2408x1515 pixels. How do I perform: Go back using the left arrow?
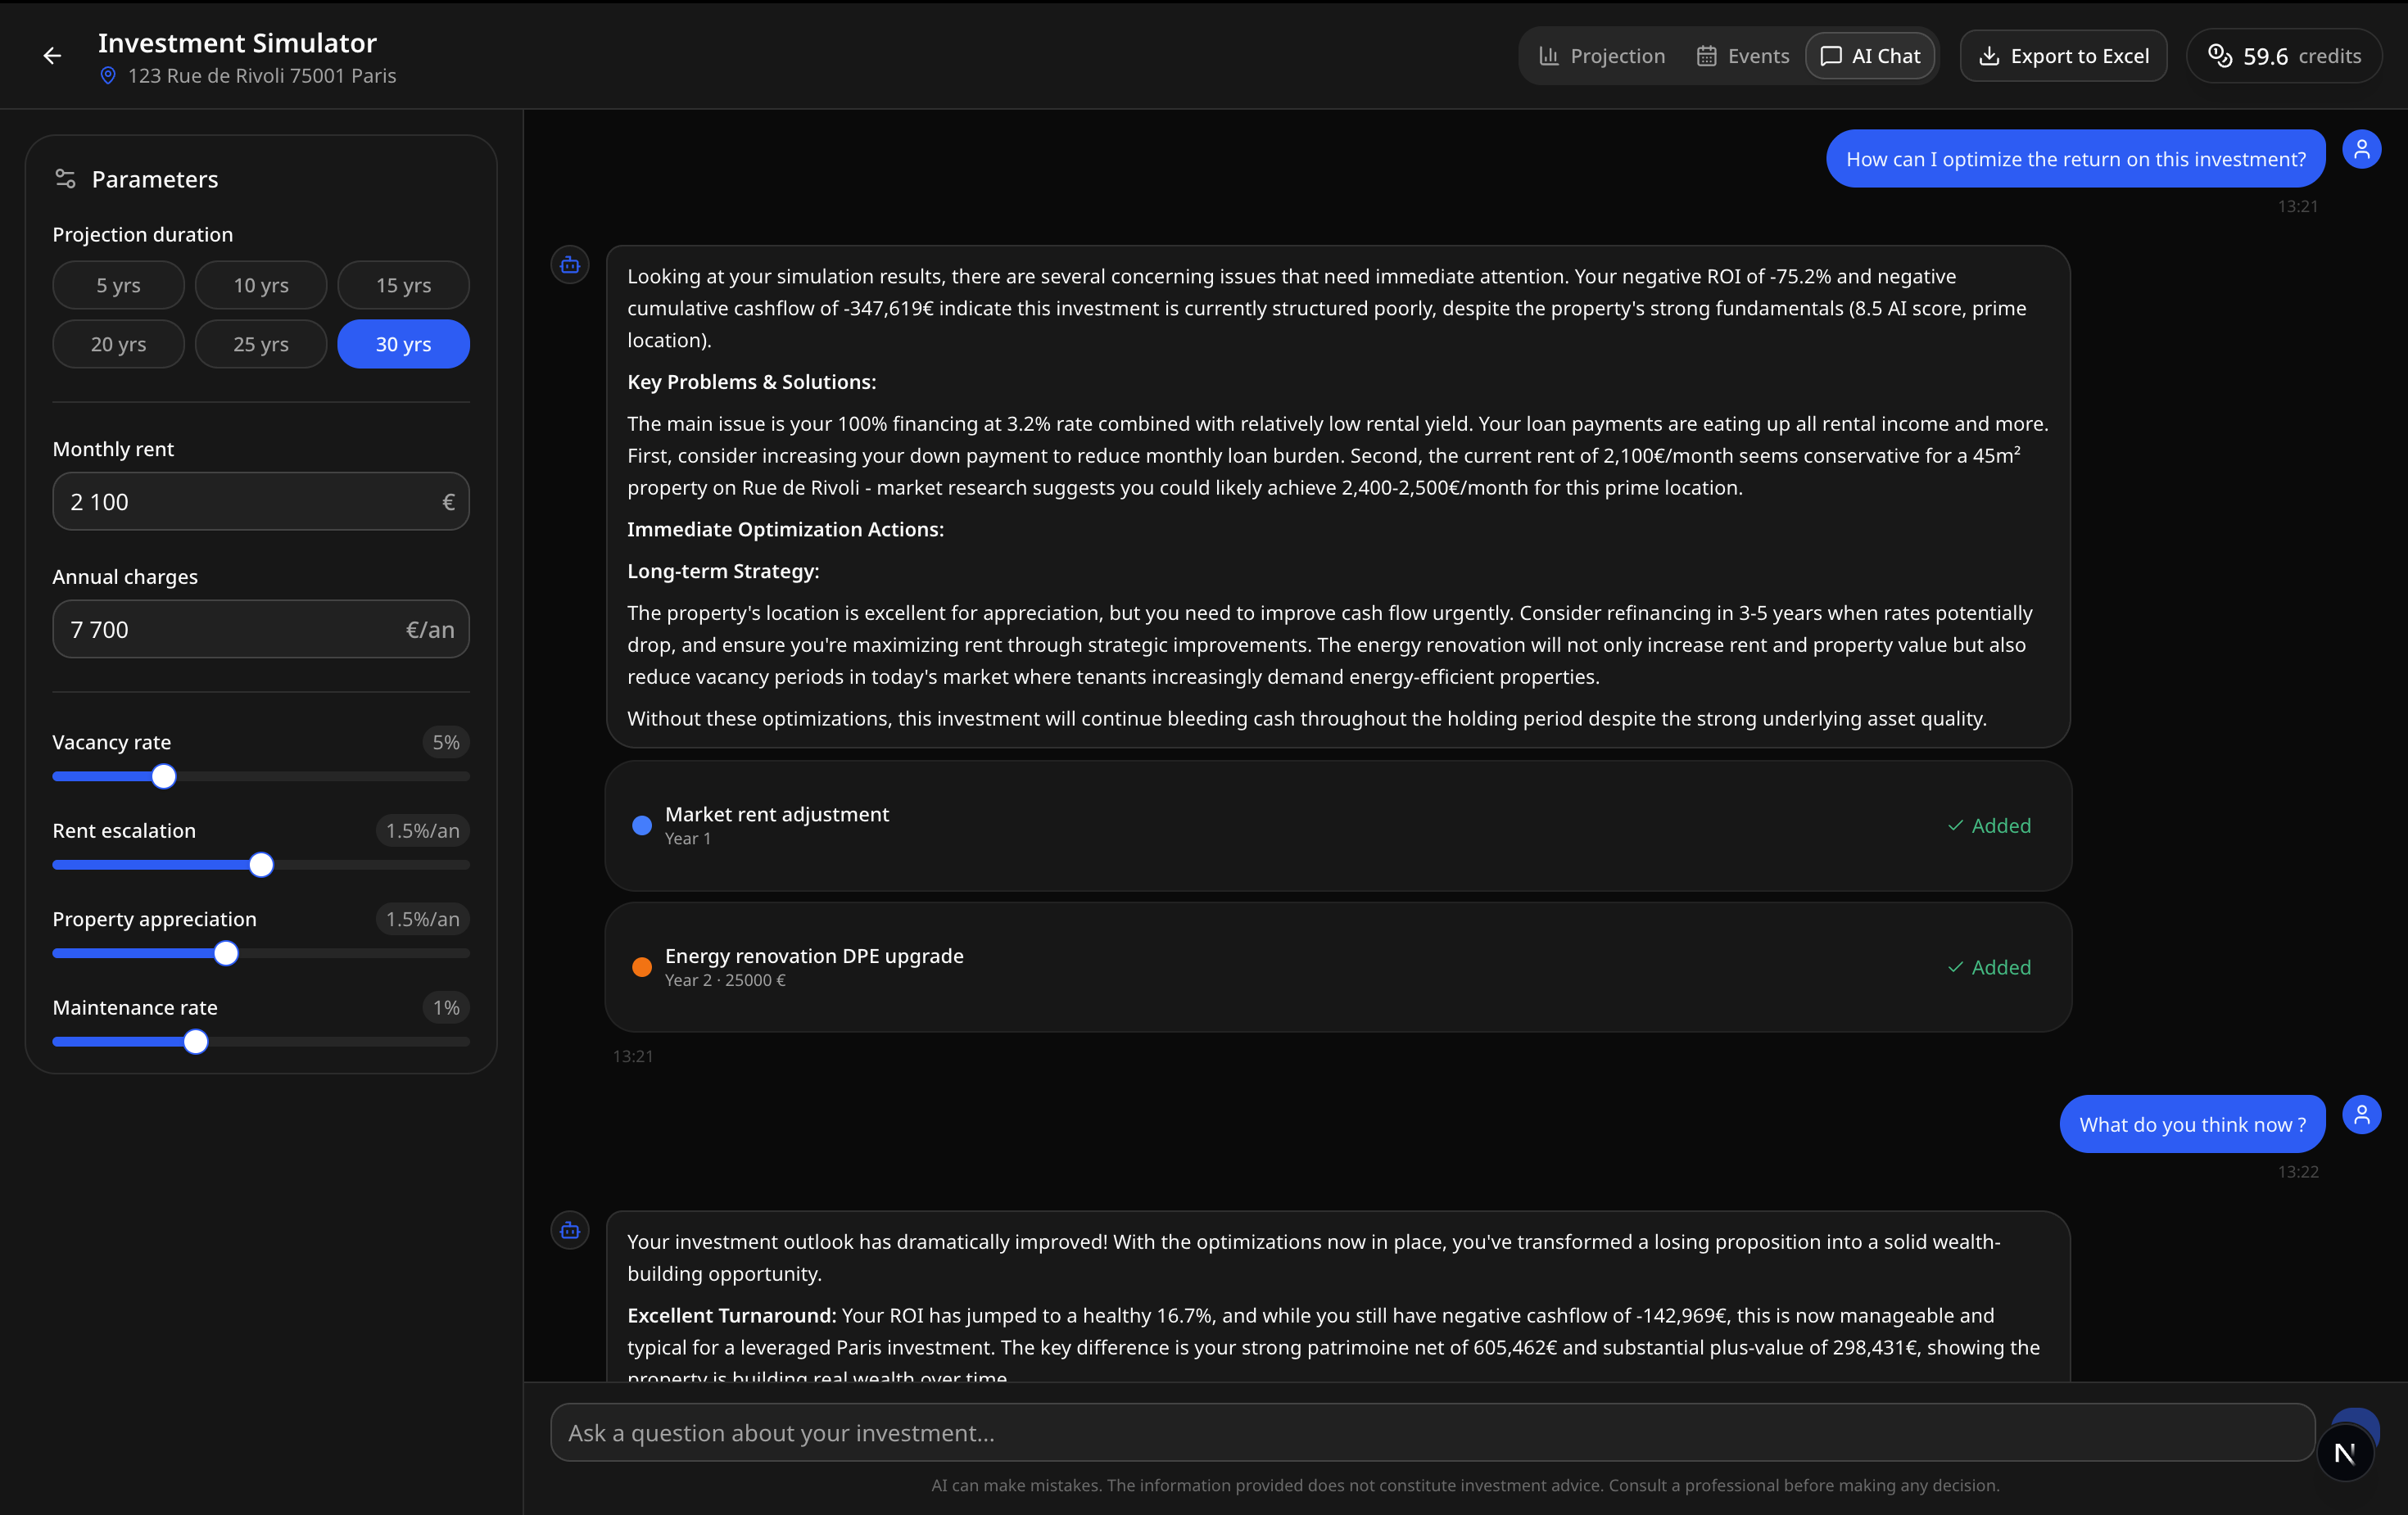point(51,55)
